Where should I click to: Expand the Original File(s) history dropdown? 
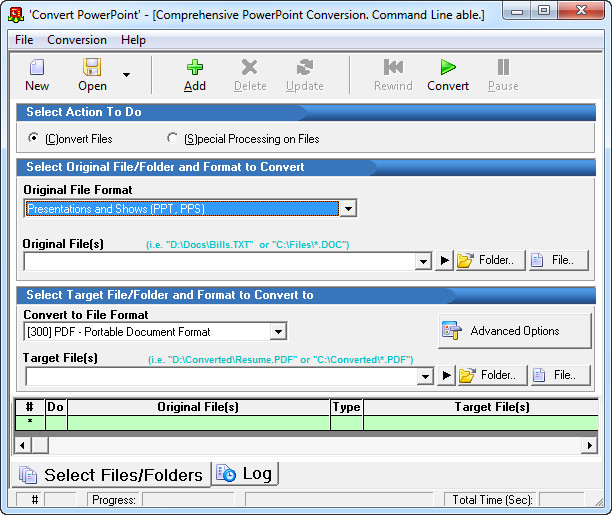click(423, 261)
